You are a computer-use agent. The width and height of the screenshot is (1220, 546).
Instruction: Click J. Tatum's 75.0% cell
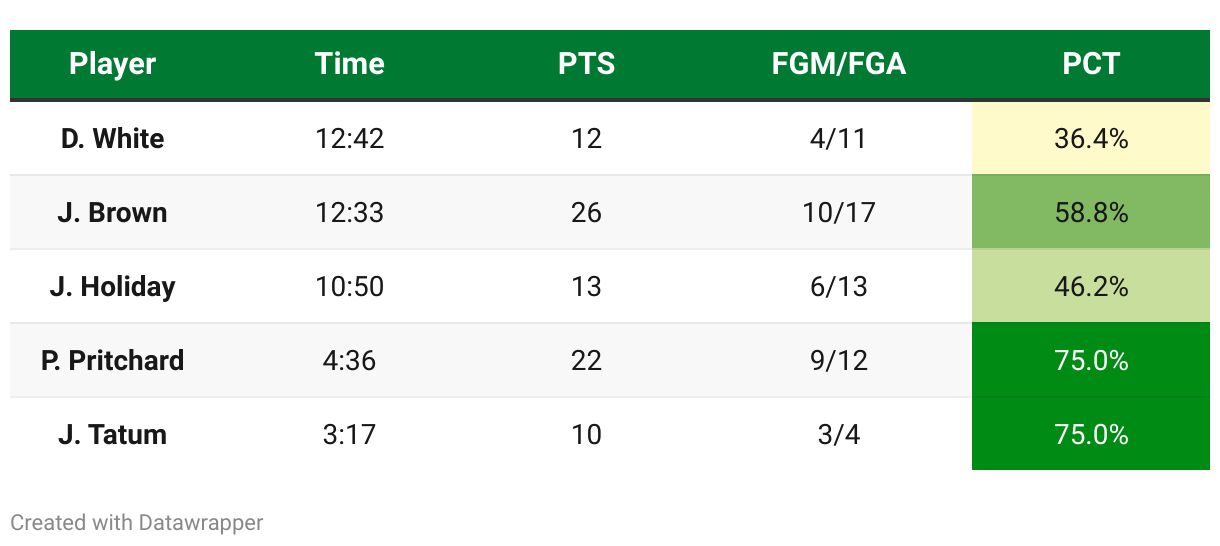[1091, 434]
